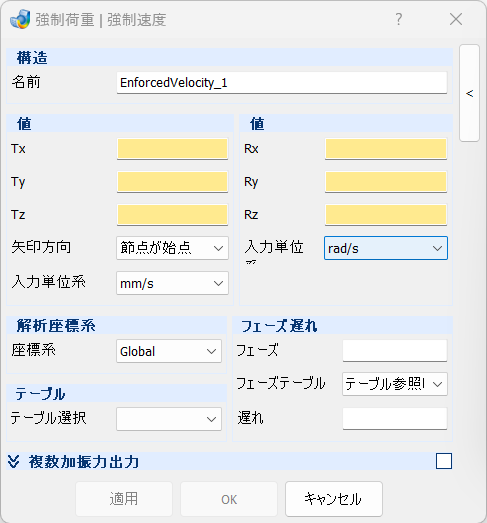Click the Tz value field

[x=172, y=214]
